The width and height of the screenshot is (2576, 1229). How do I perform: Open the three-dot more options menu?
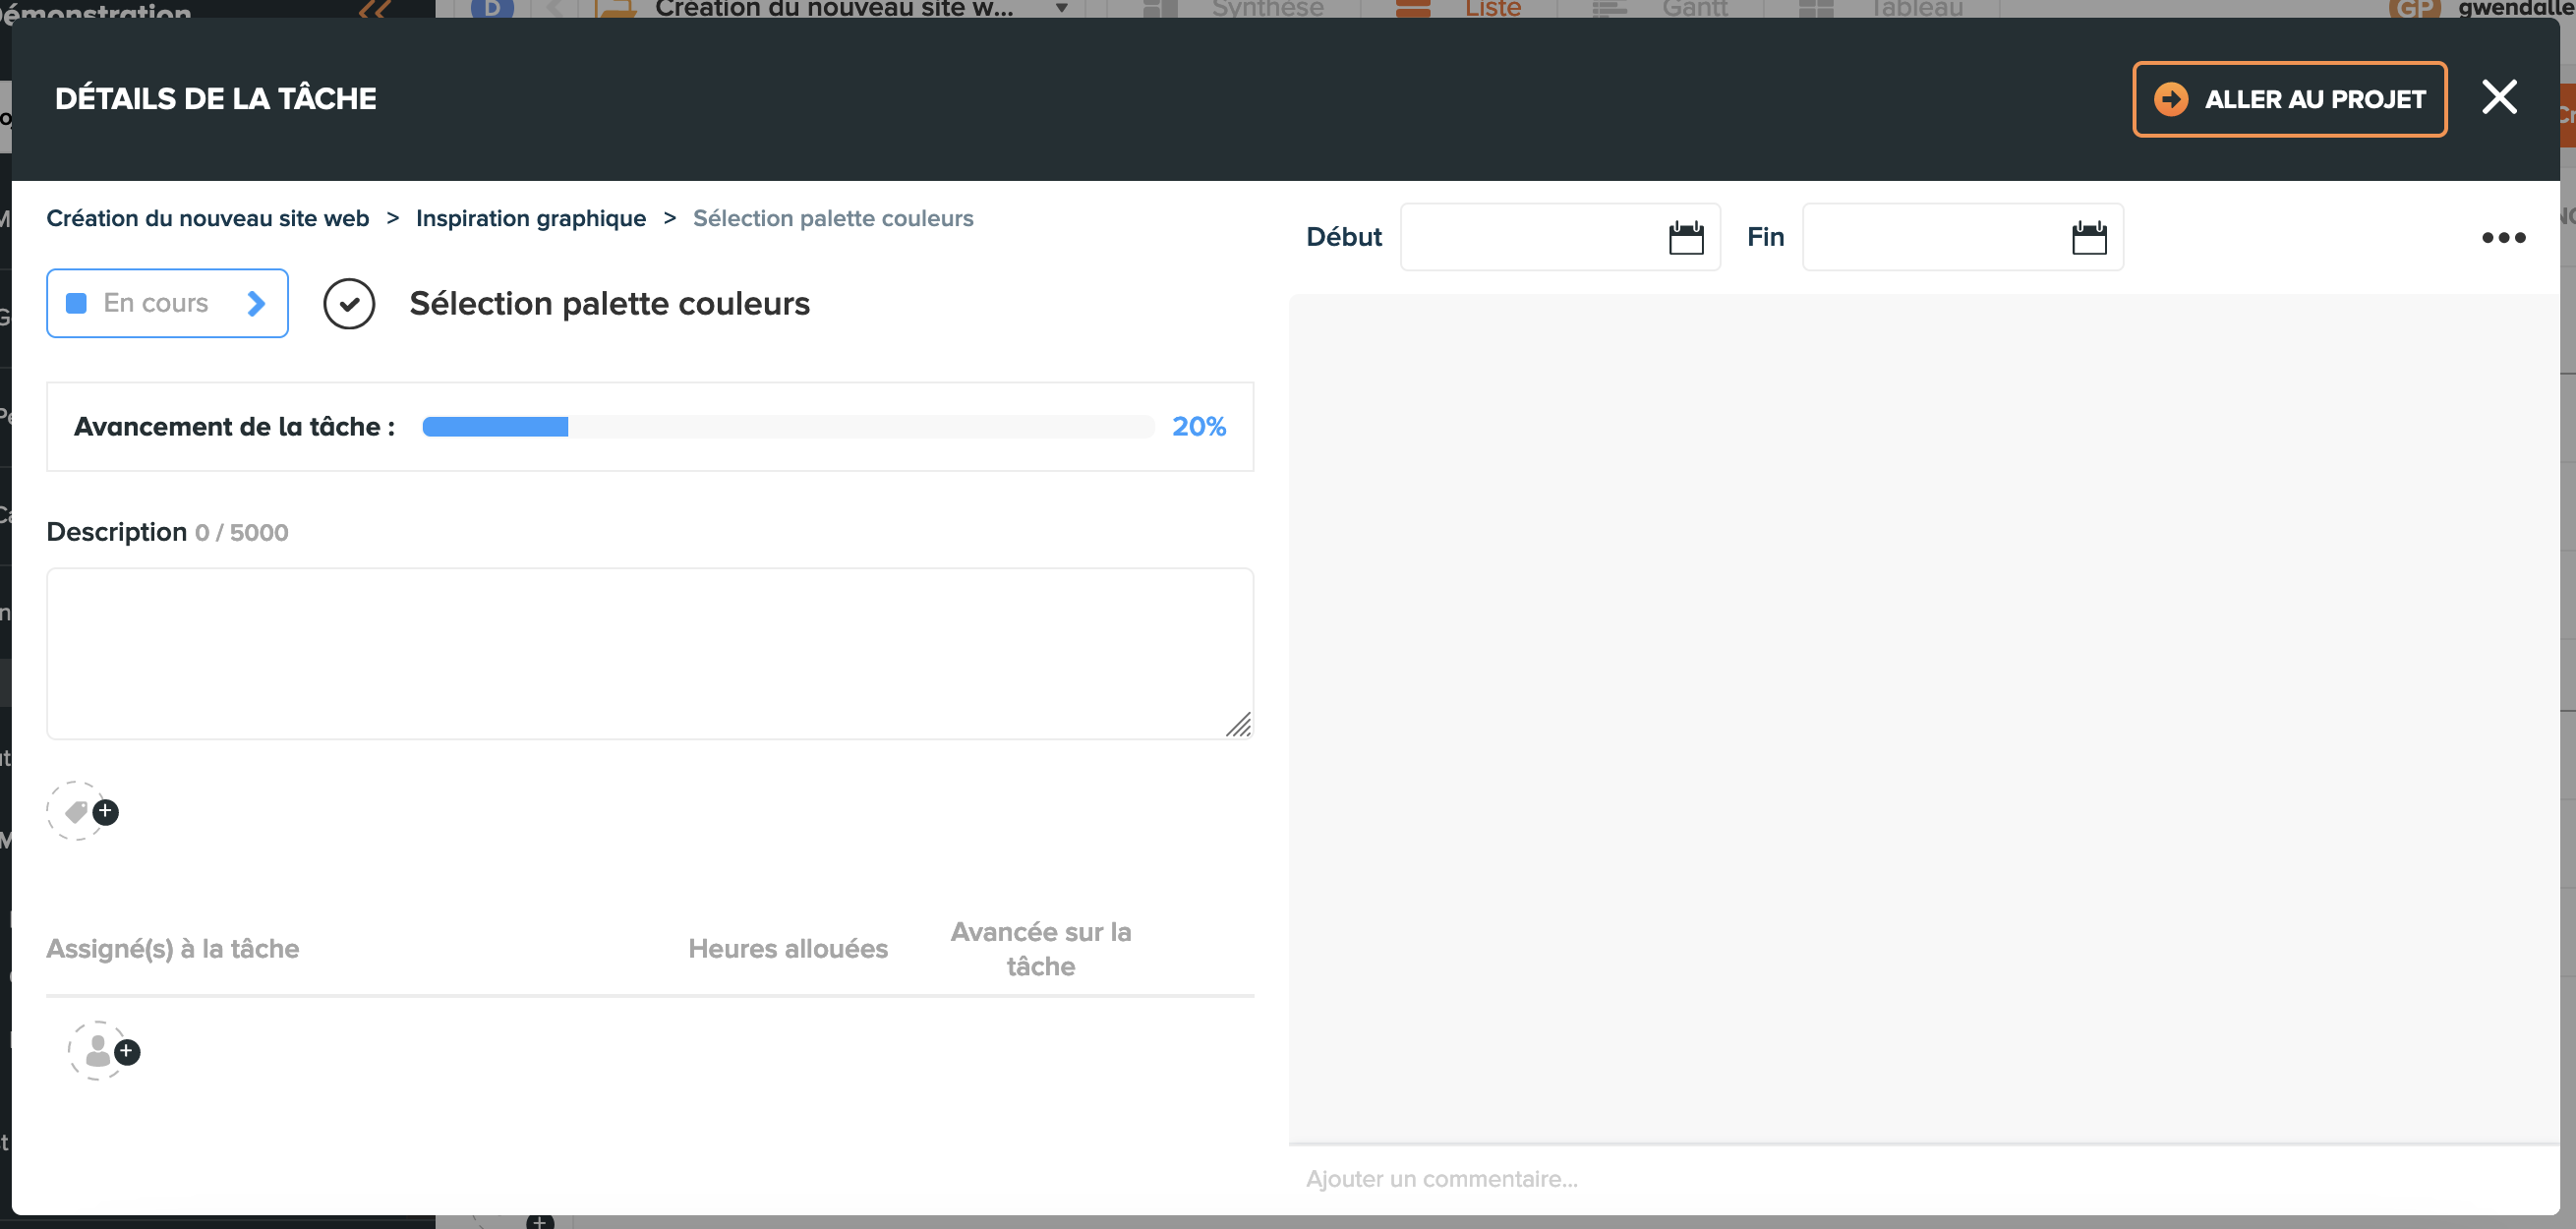point(2503,238)
